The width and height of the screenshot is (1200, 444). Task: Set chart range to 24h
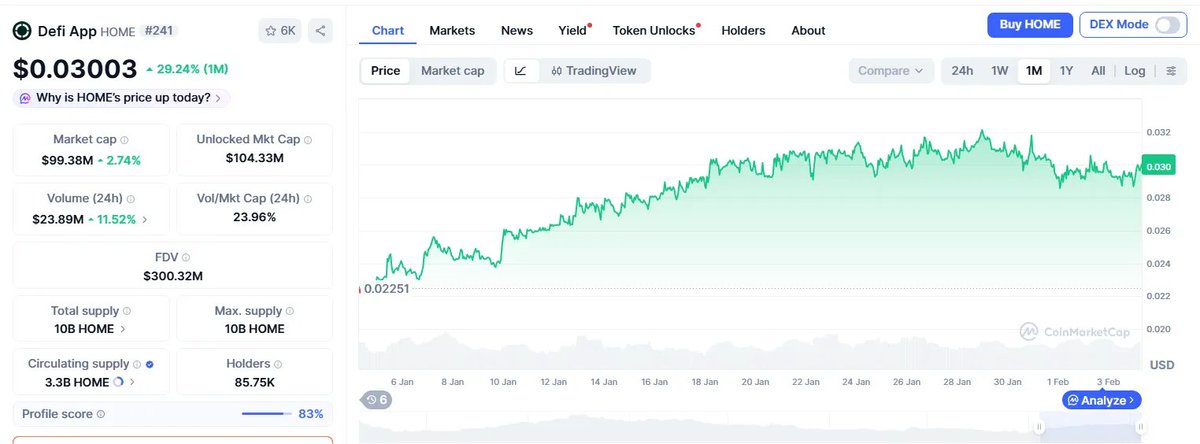click(x=962, y=71)
